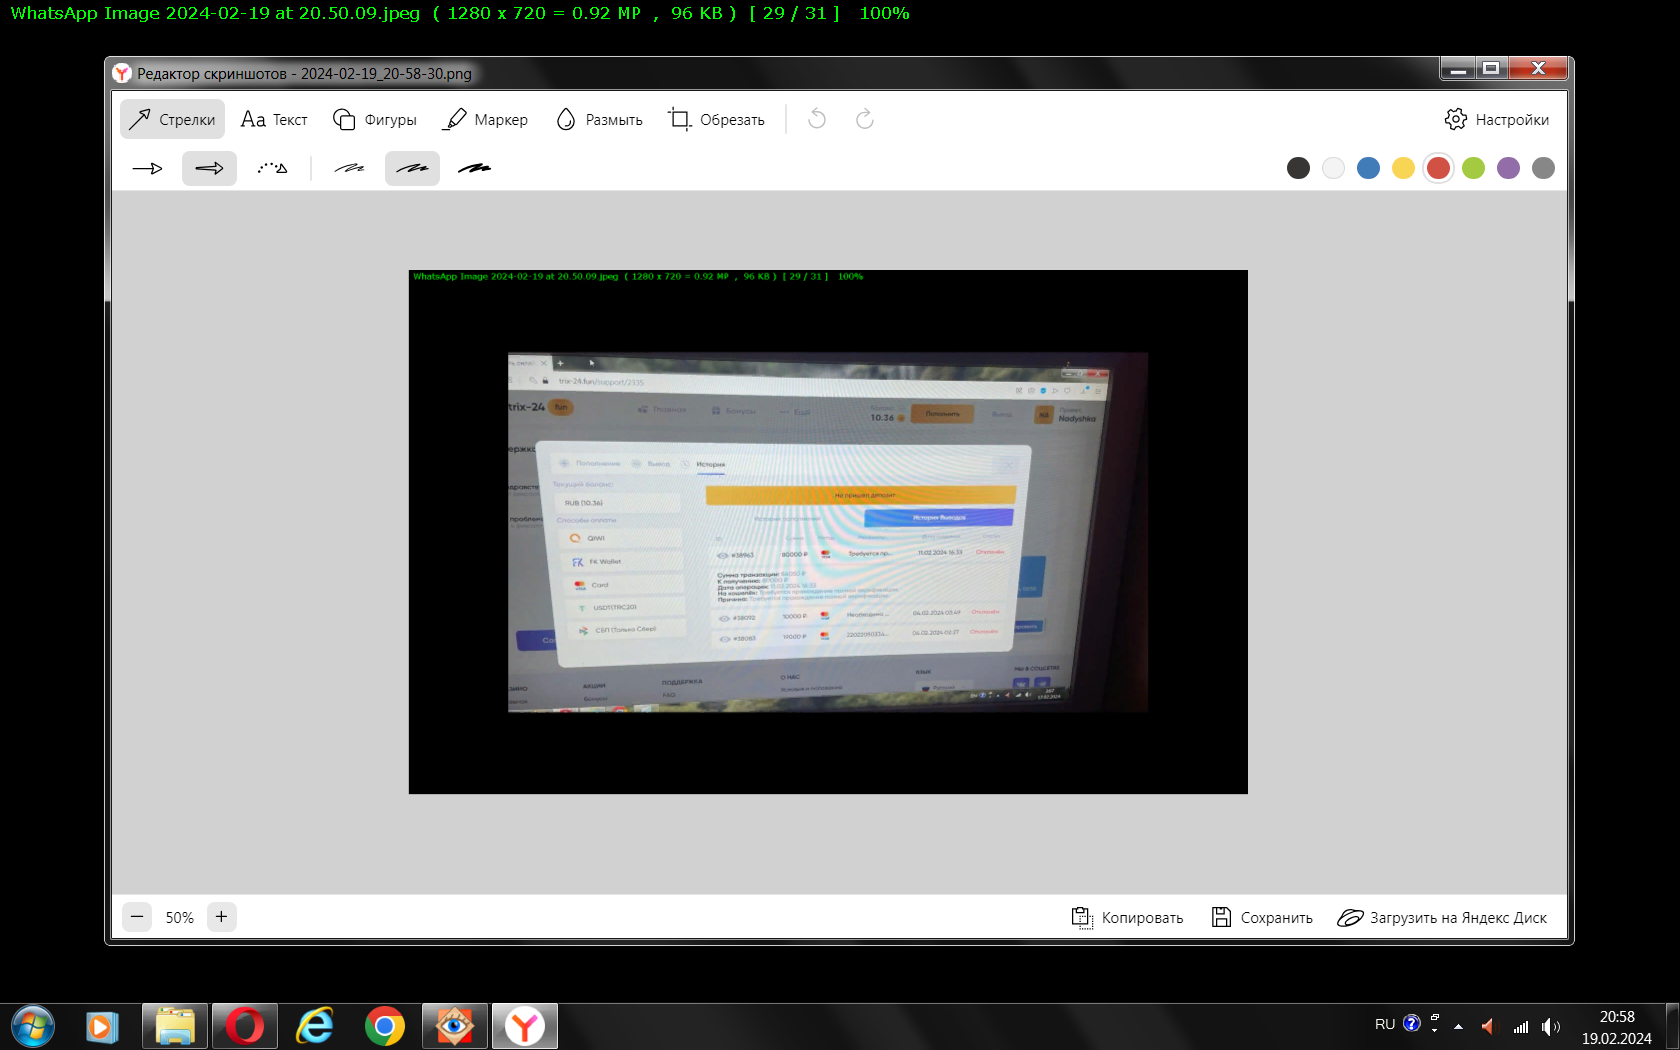
Task: Open Настройки settings
Action: point(1497,119)
